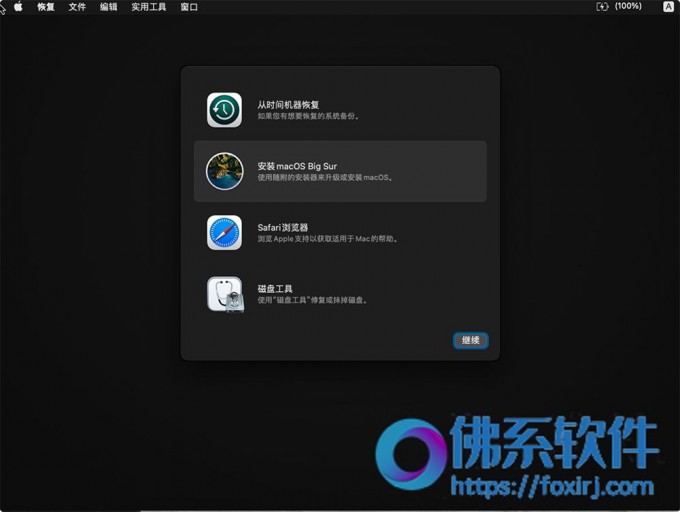This screenshot has height=512, width=680.
Task: Open the Apple logo menu
Action: point(18,7)
